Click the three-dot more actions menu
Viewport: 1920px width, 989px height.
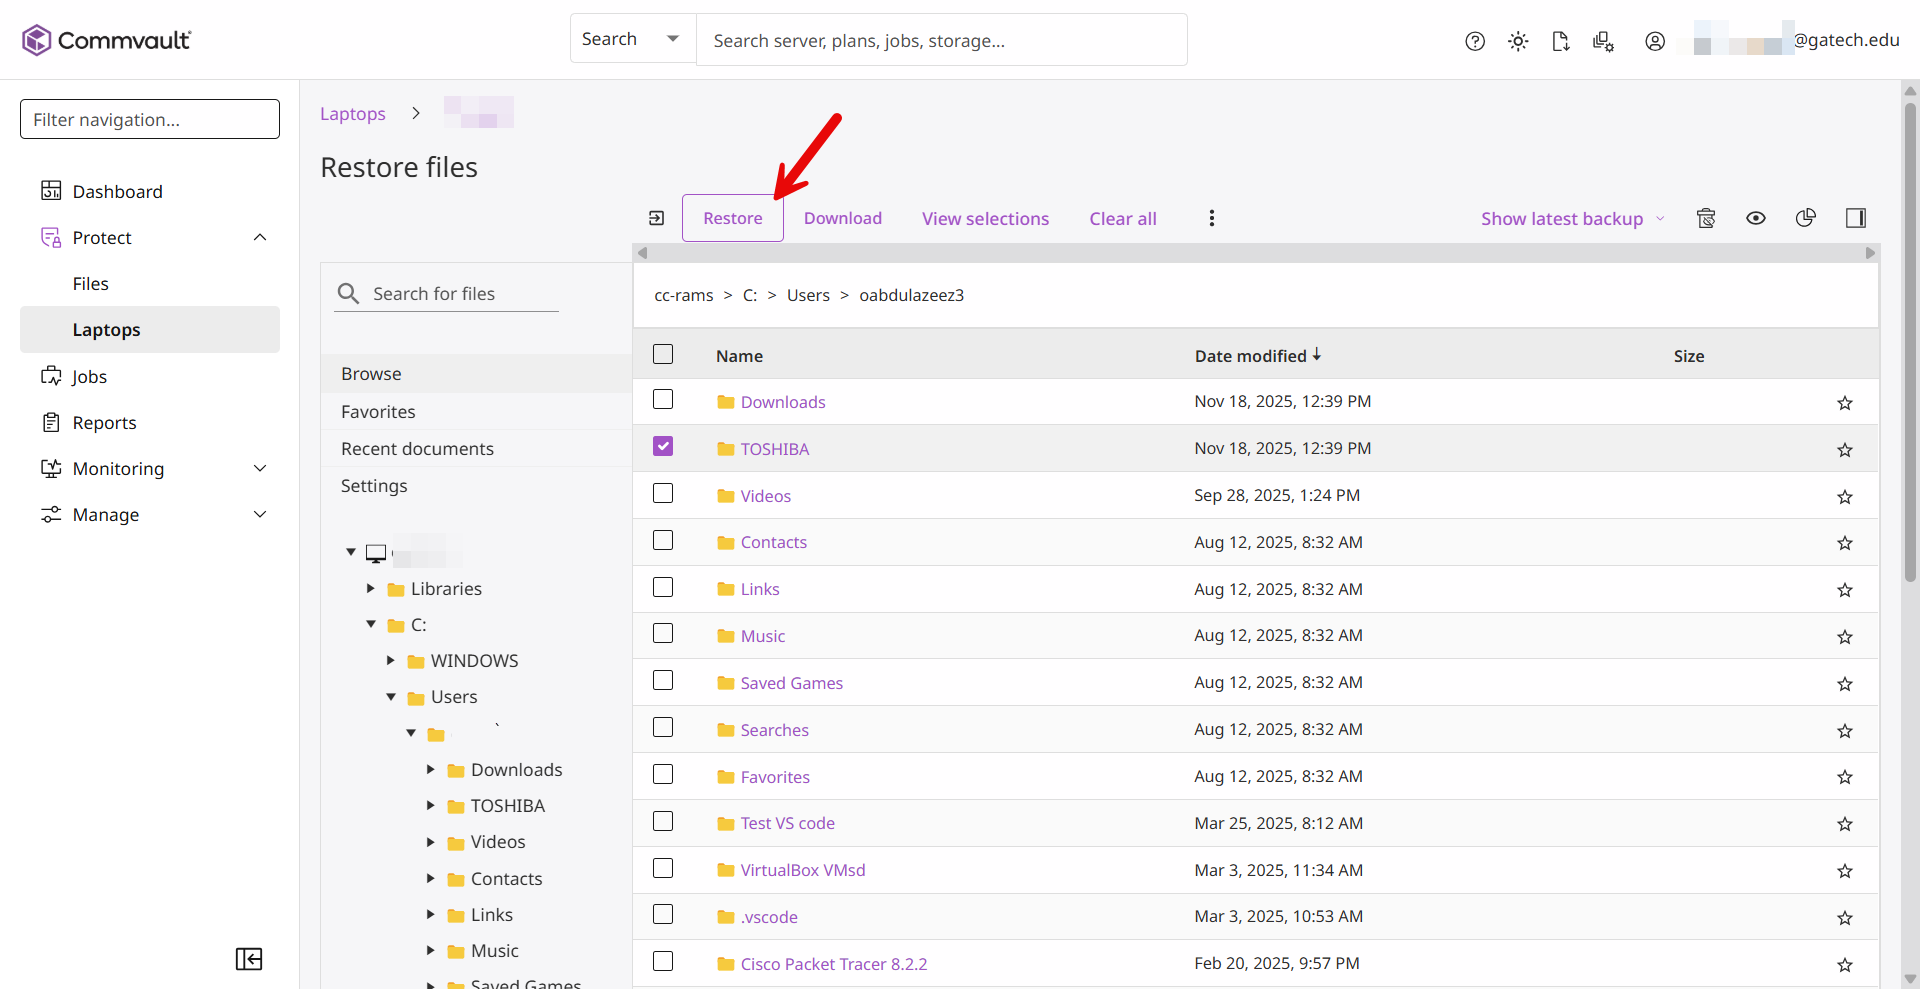tap(1211, 218)
